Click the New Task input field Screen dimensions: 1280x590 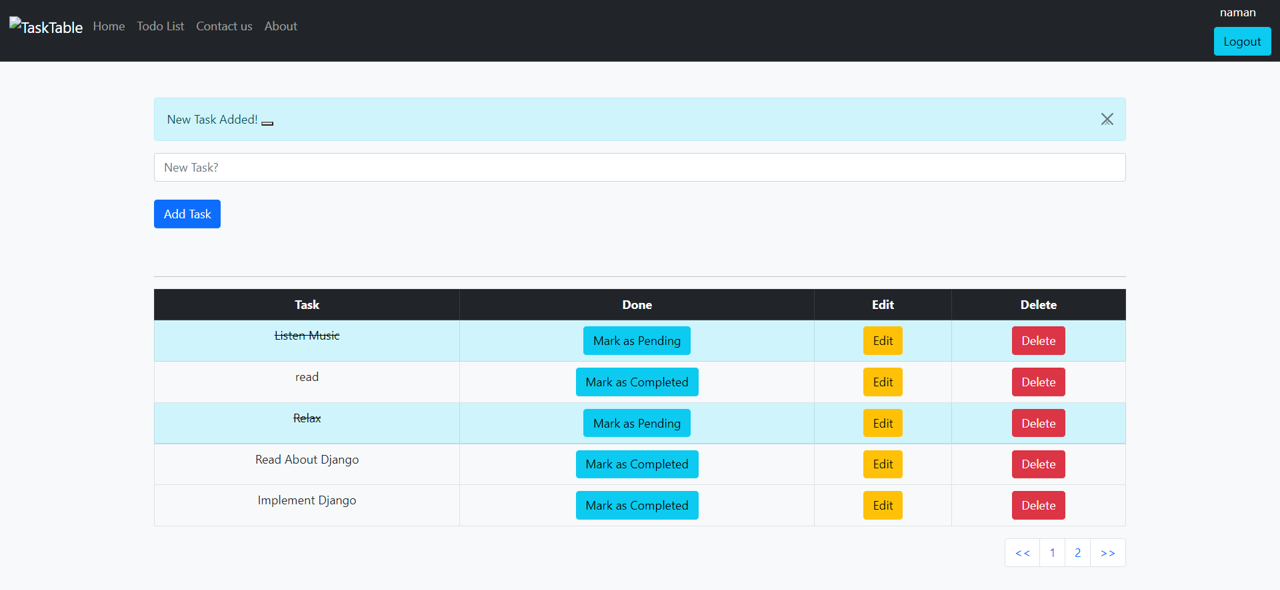pos(639,167)
